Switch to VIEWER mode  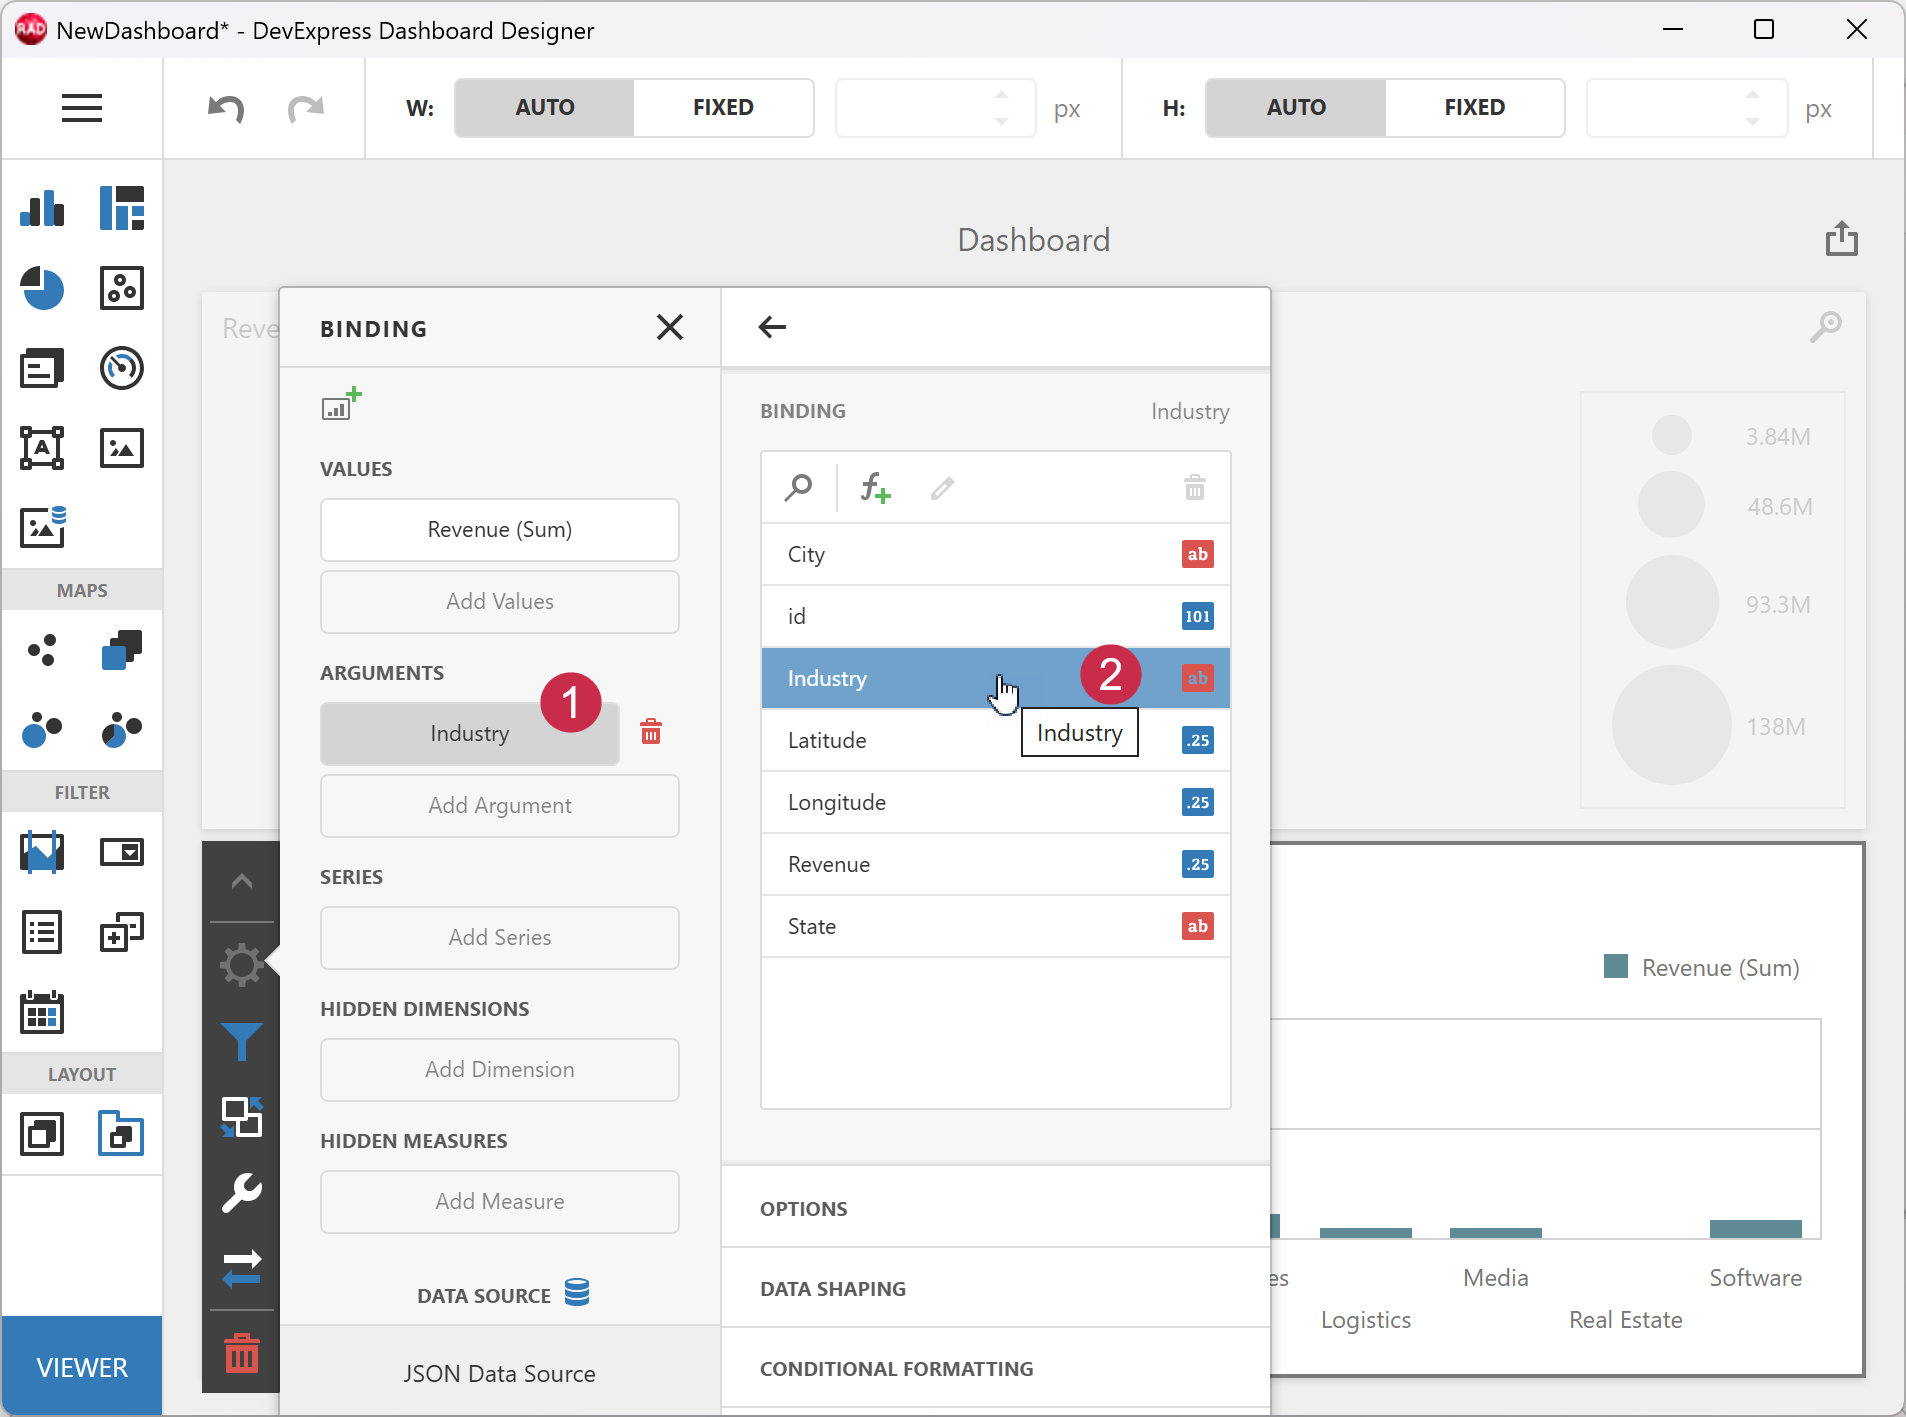[82, 1366]
